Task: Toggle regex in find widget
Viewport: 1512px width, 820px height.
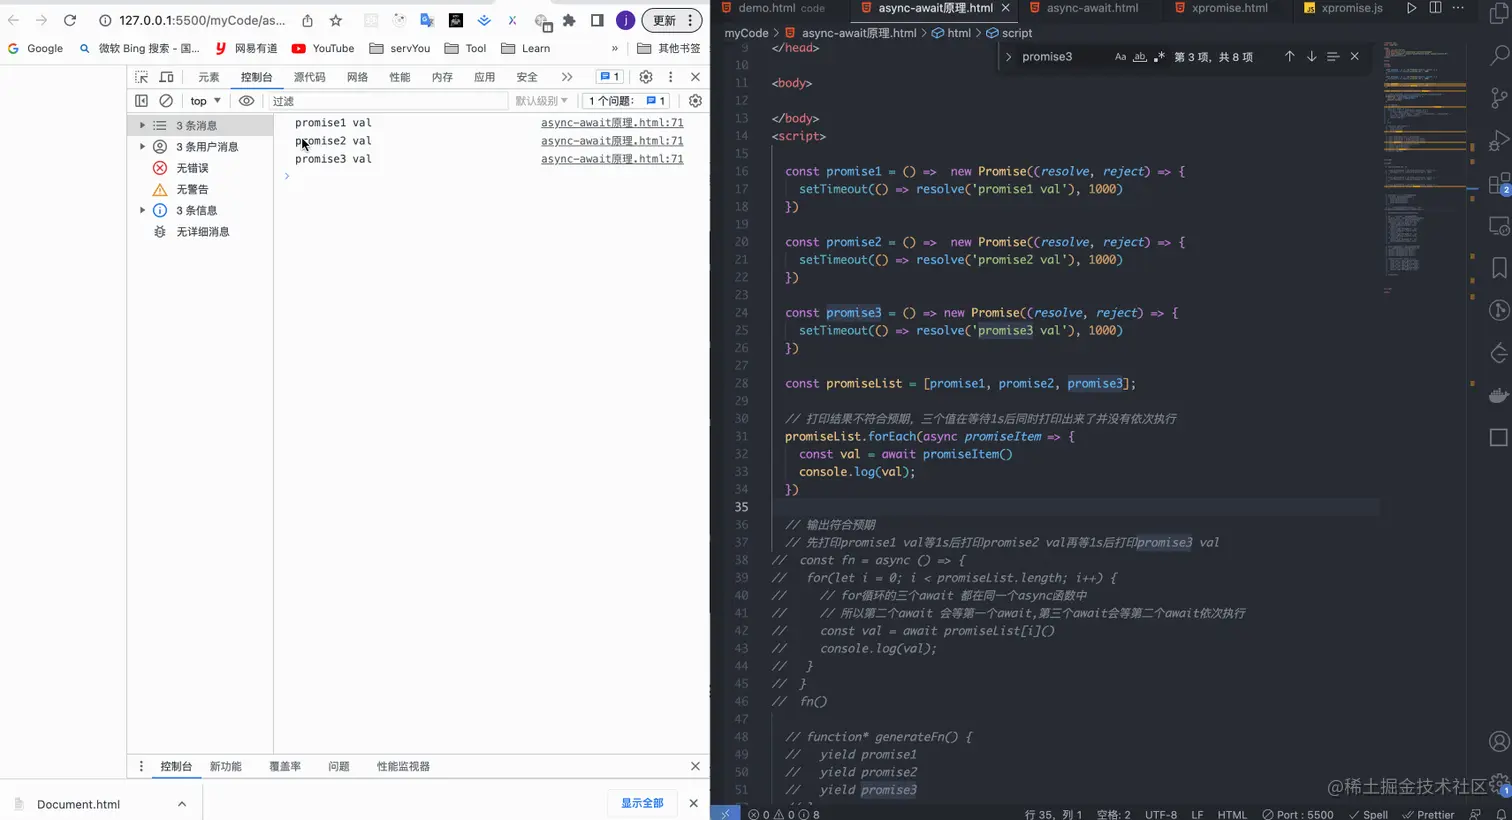Action: (x=1159, y=57)
